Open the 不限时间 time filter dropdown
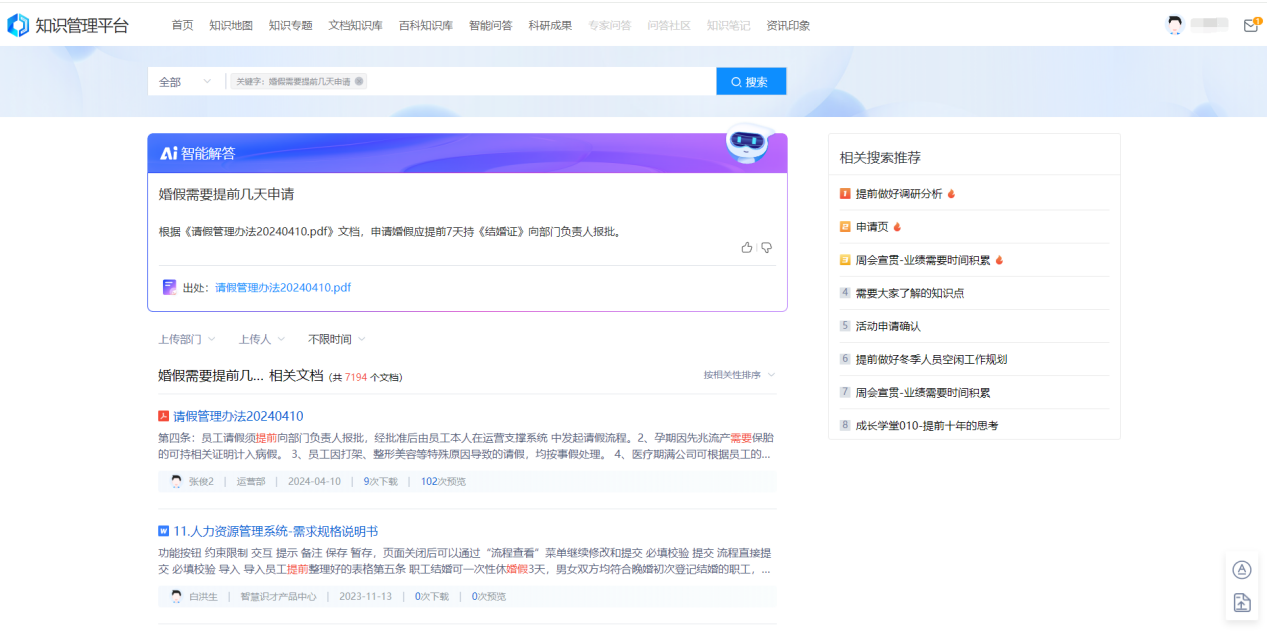1267x631 pixels. (x=336, y=339)
